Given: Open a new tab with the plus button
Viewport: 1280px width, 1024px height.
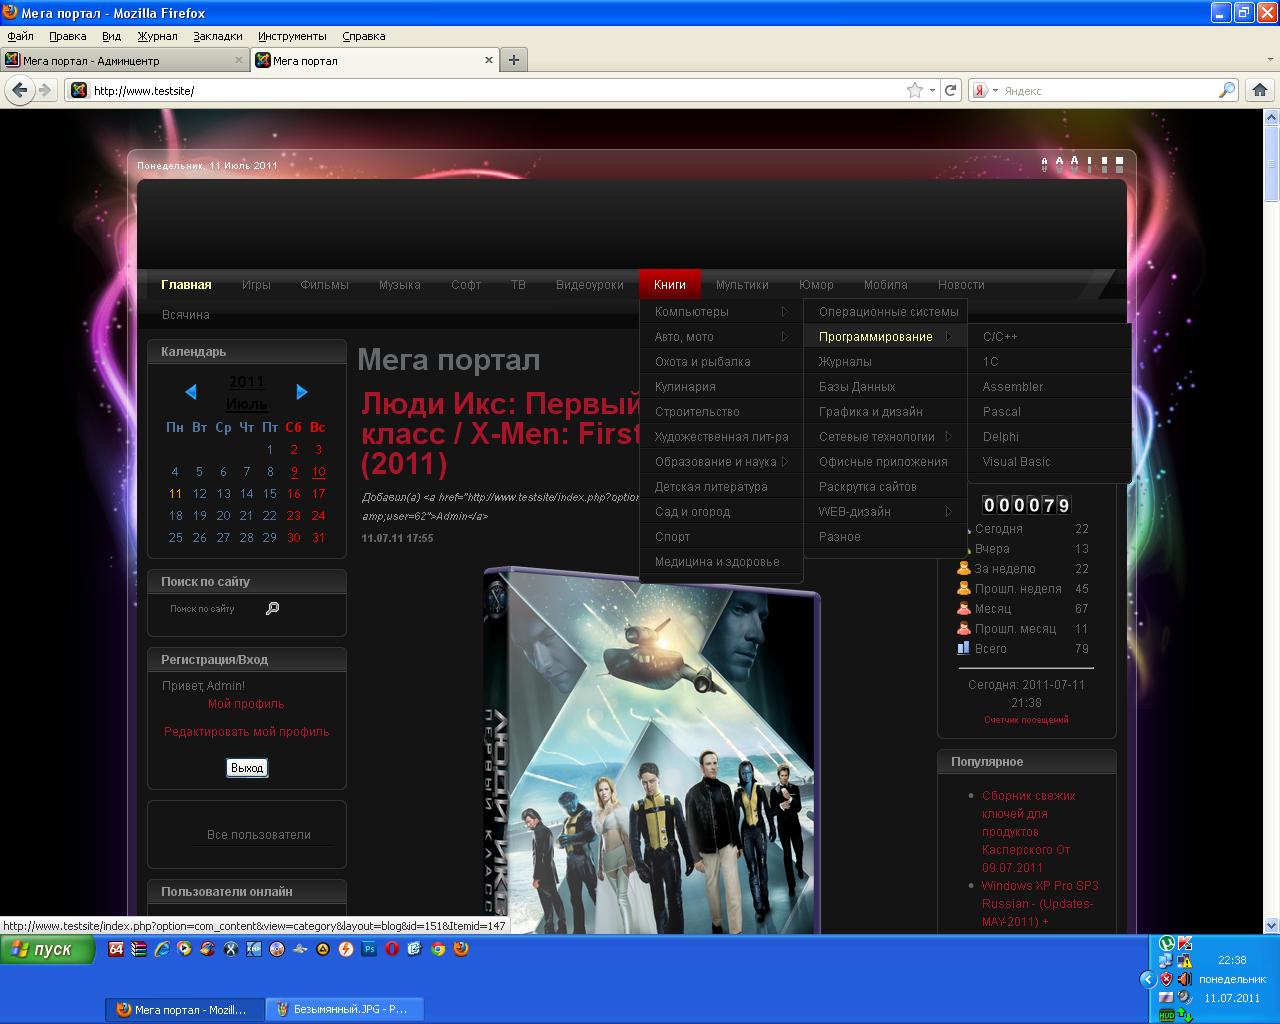Looking at the screenshot, I should [x=514, y=60].
